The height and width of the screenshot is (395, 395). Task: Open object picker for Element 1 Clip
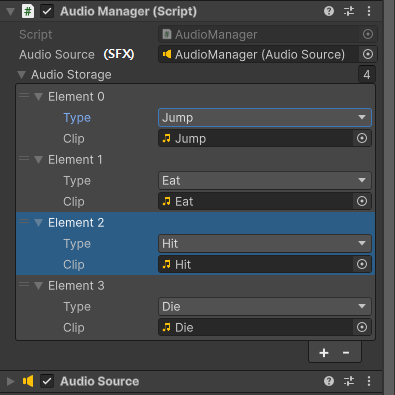(362, 201)
